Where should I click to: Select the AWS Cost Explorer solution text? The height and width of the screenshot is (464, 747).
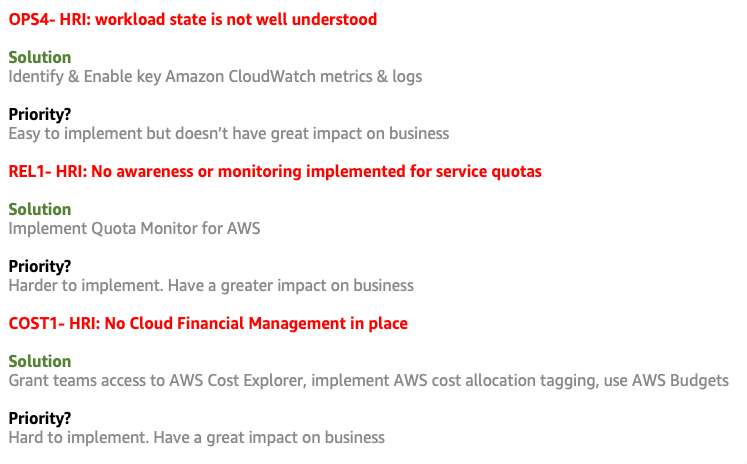[x=369, y=381]
